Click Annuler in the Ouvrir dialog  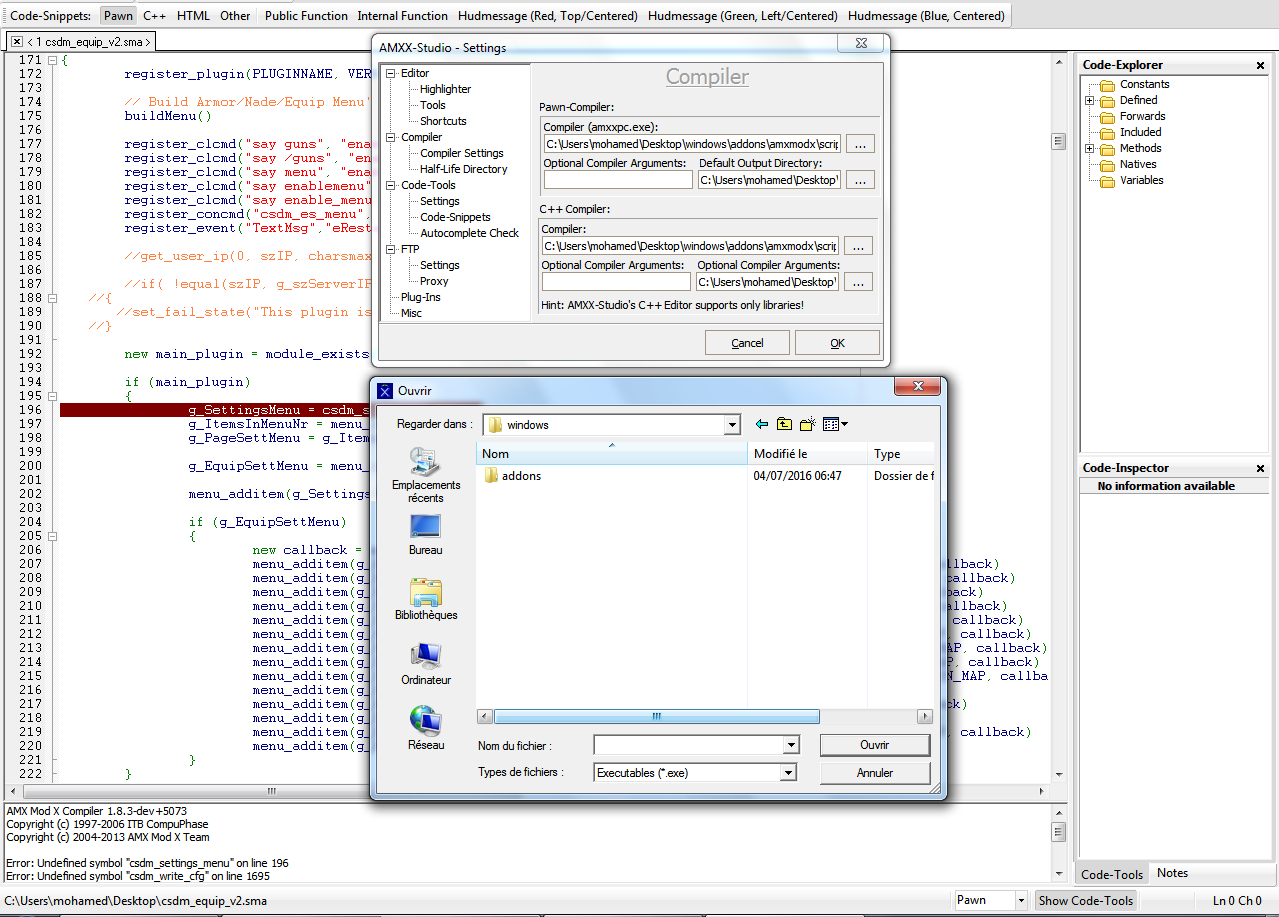(874, 773)
